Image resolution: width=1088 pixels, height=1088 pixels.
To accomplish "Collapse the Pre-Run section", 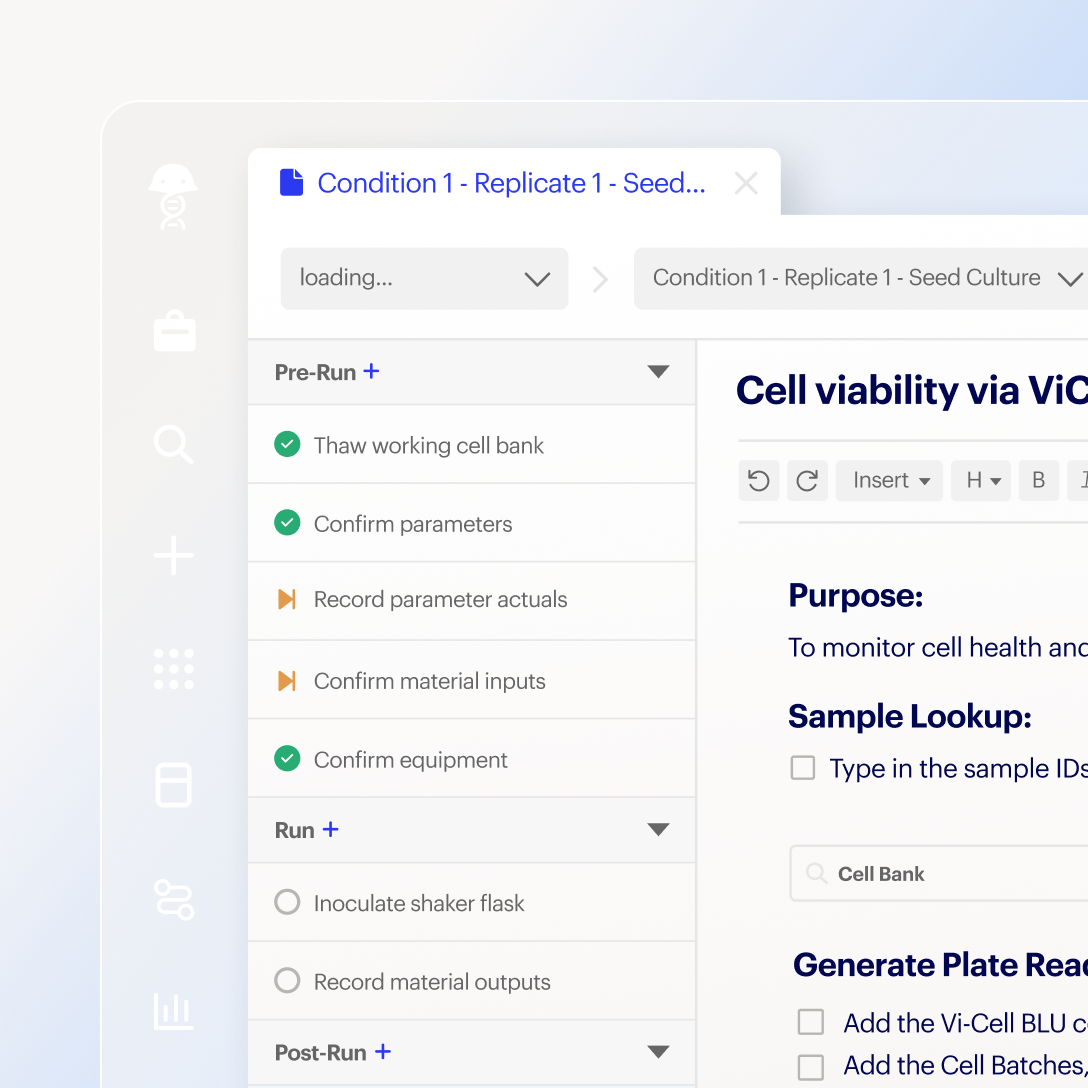I will [658, 371].
